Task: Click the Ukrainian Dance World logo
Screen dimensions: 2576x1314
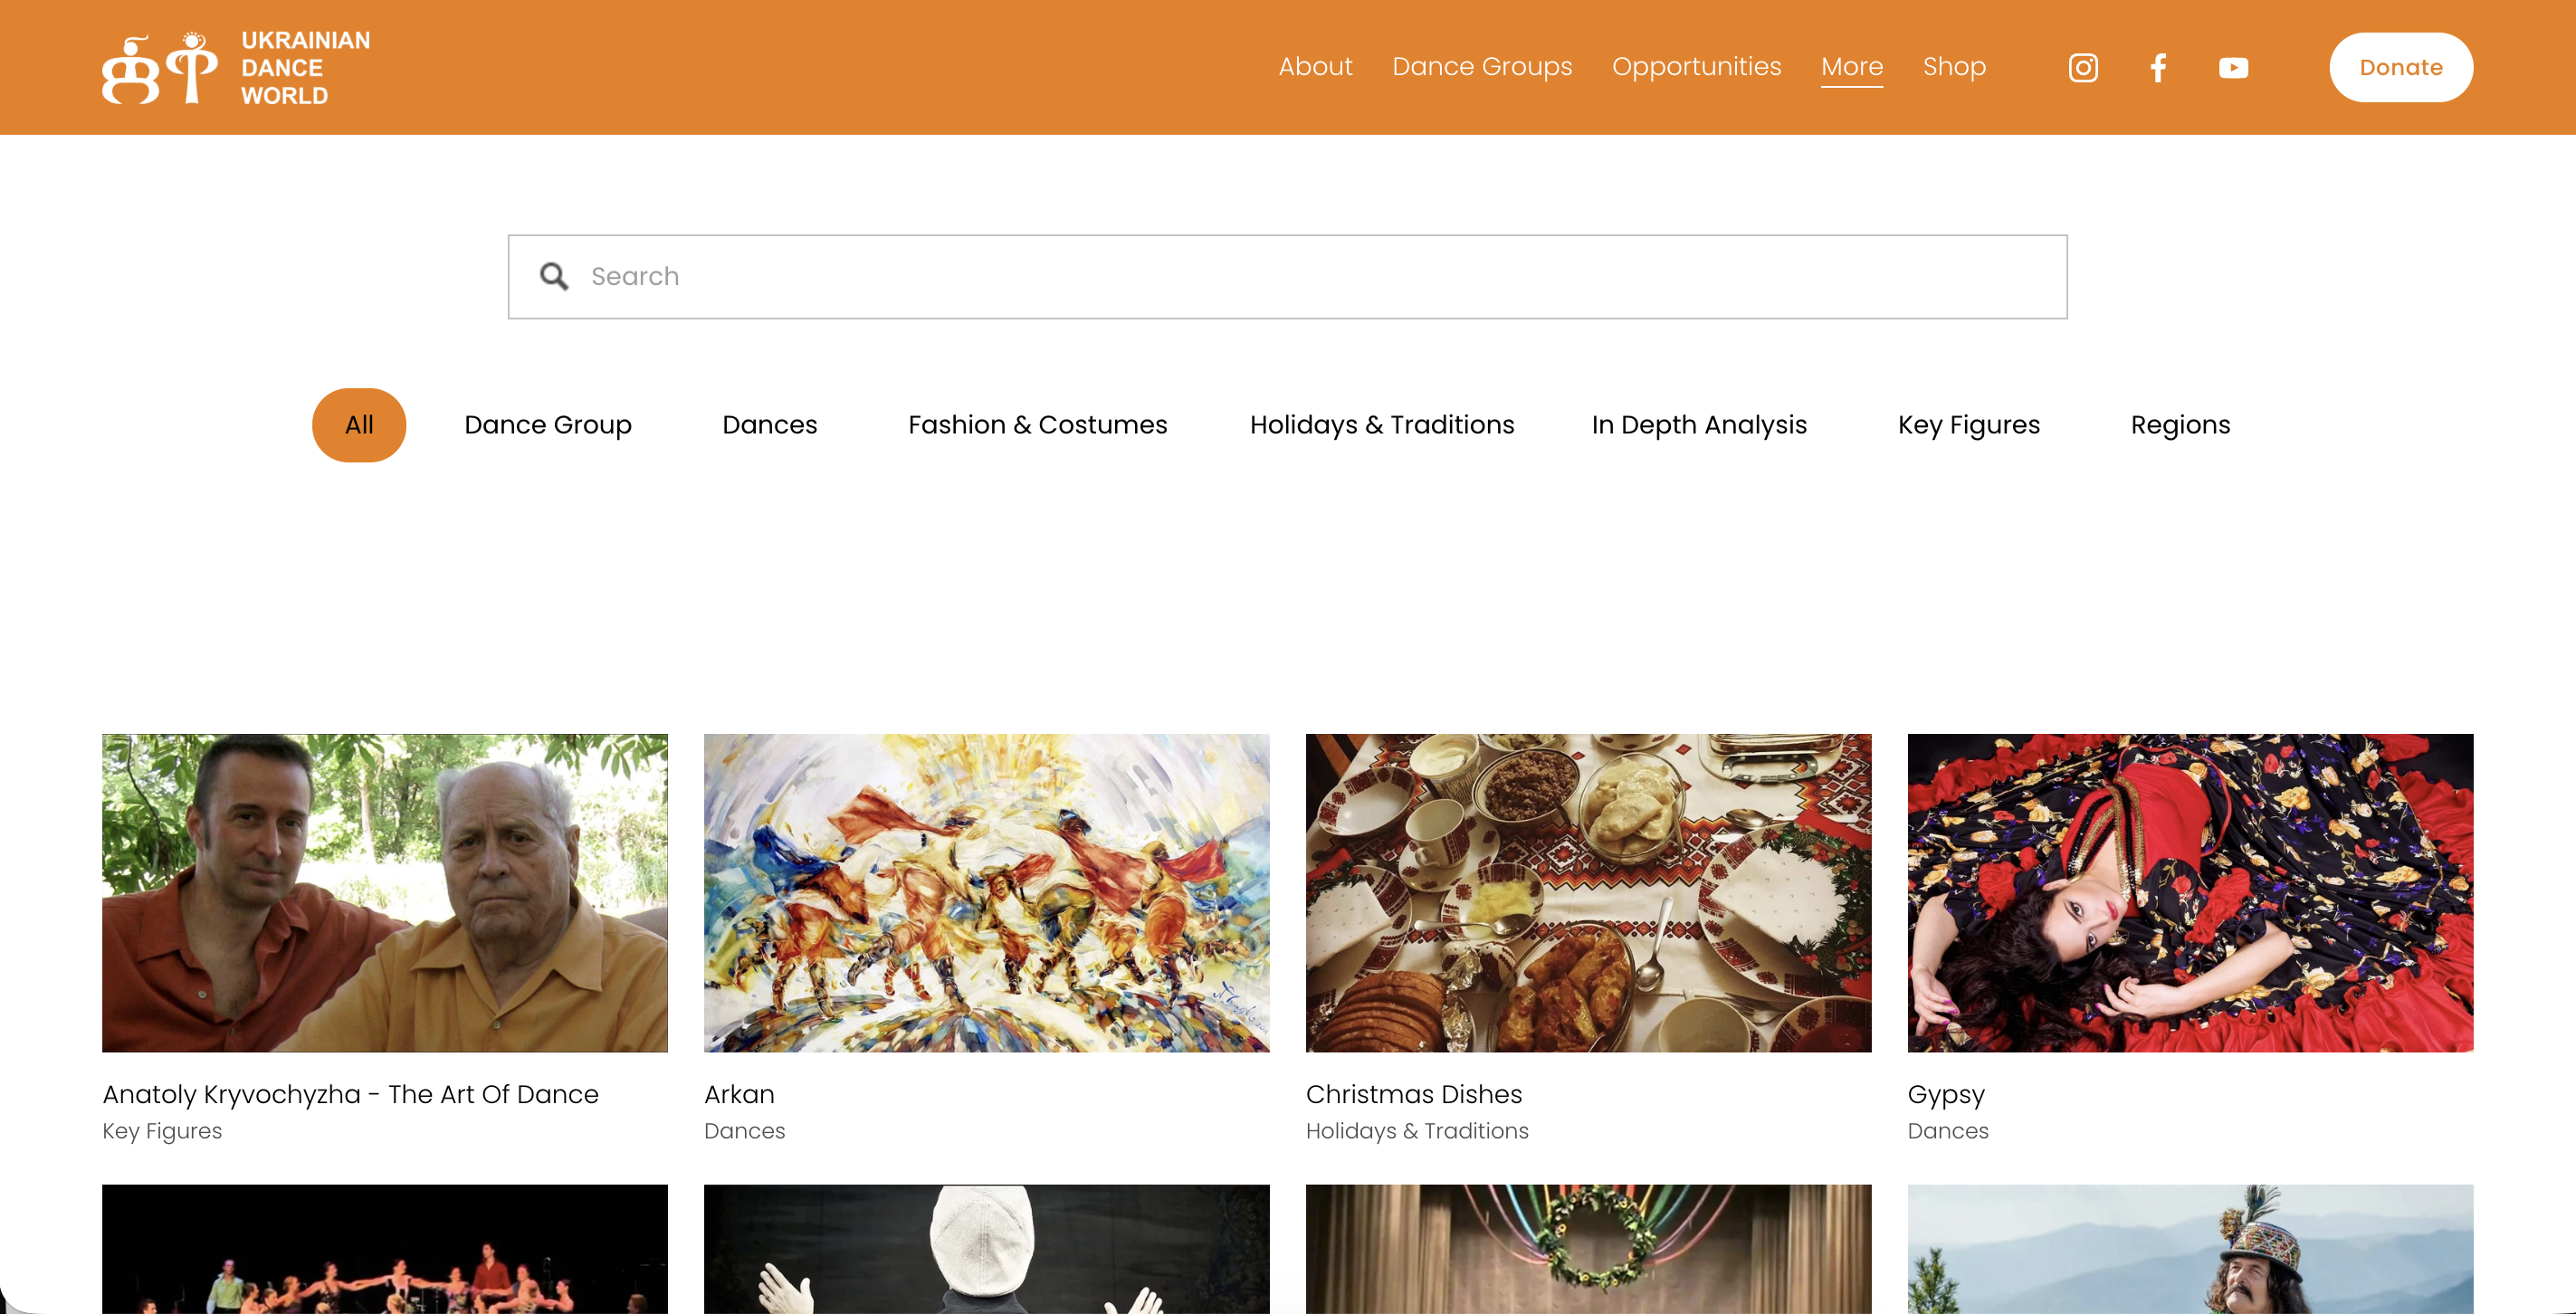Action: coord(236,67)
